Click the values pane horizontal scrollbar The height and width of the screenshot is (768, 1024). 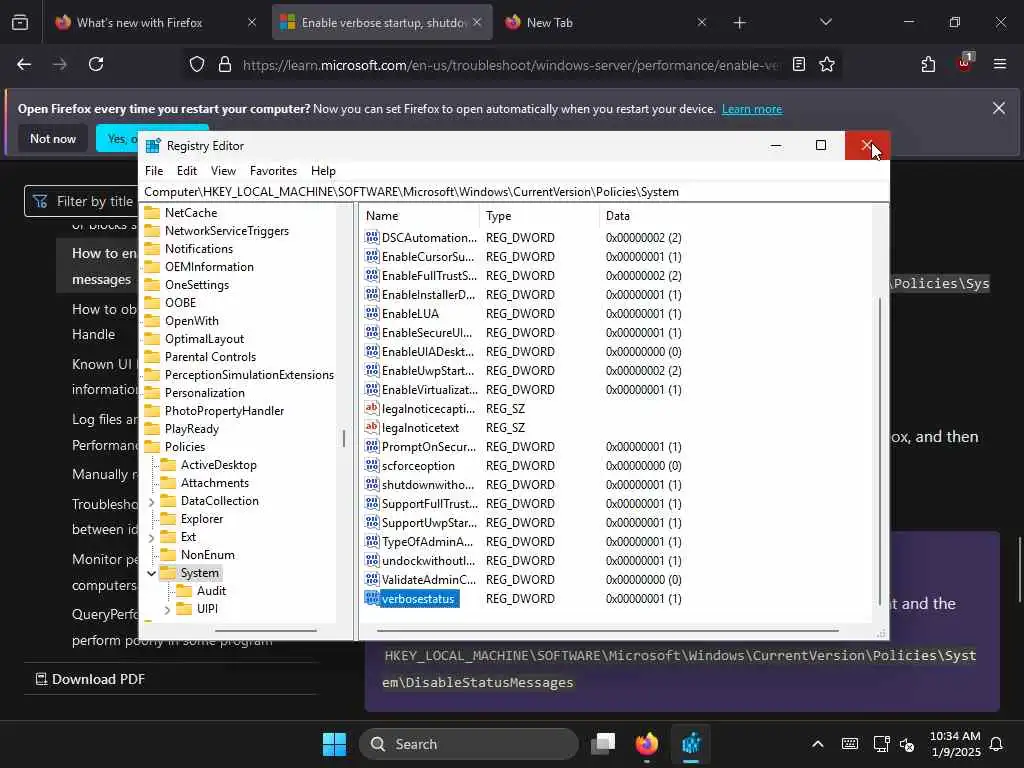point(607,631)
